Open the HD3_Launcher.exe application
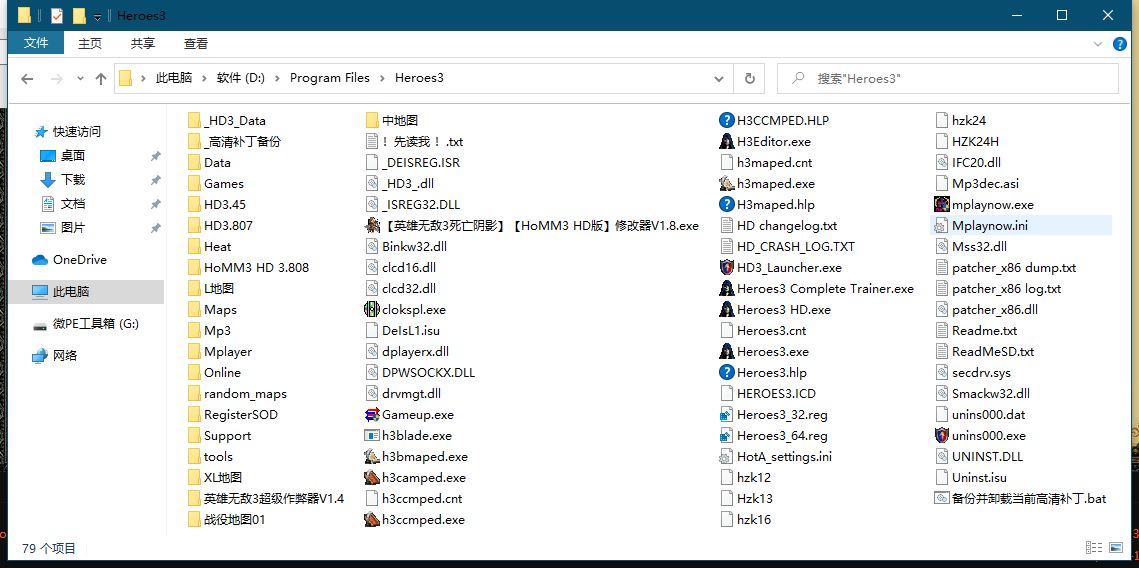1139x568 pixels. point(788,267)
